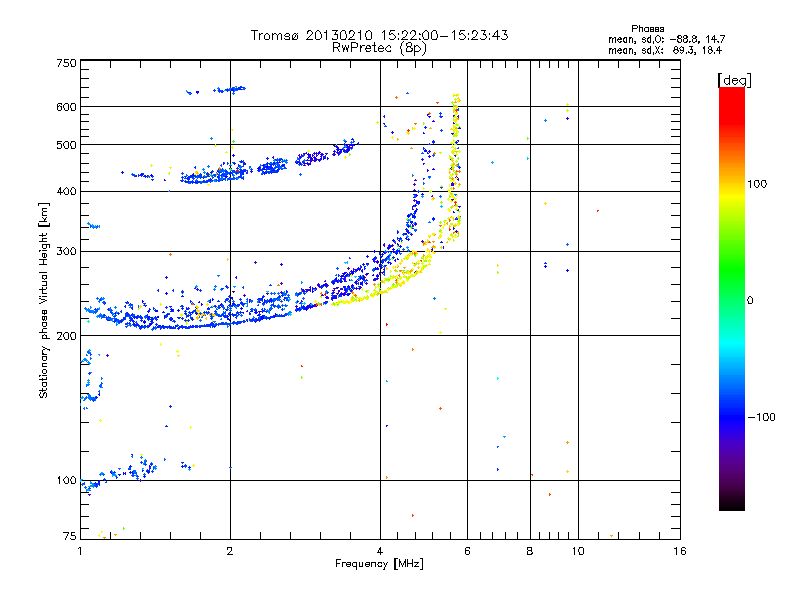Screen dimensions: 800x600
Task: Click the y-axis "750" tick label
Action: click(x=66, y=63)
